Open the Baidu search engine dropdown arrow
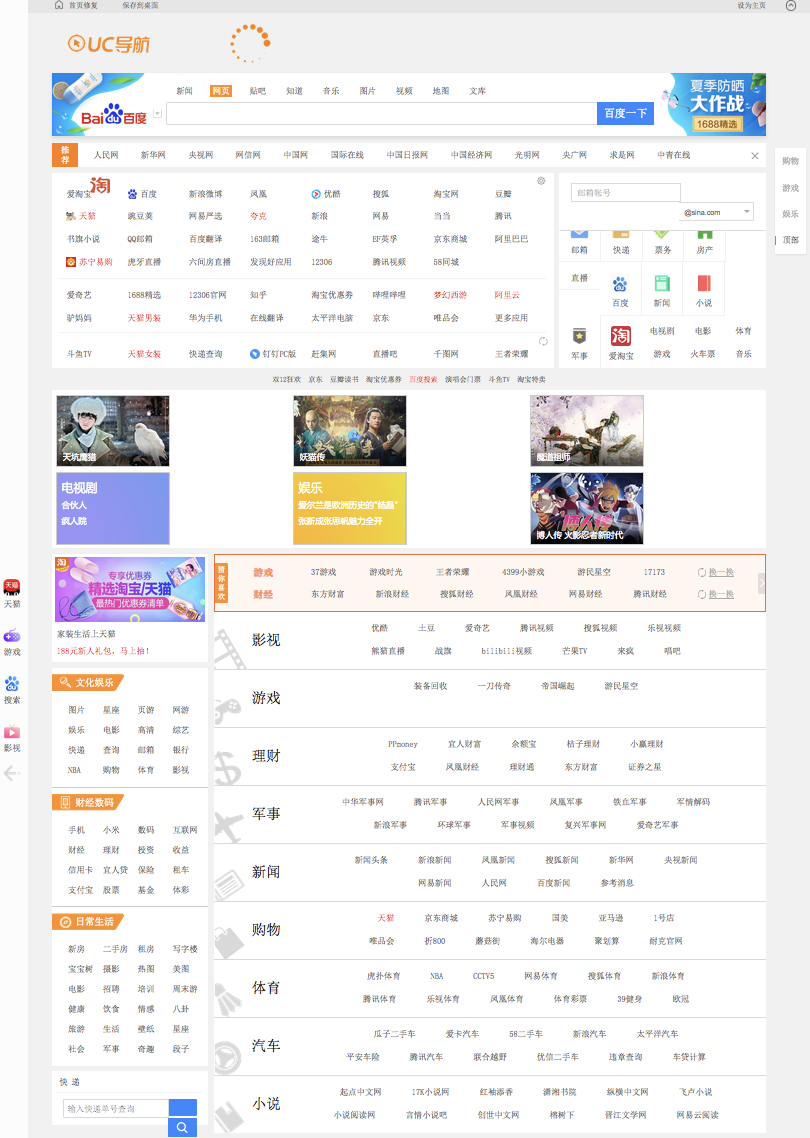Screen dimensions: 810x1138 (157, 114)
